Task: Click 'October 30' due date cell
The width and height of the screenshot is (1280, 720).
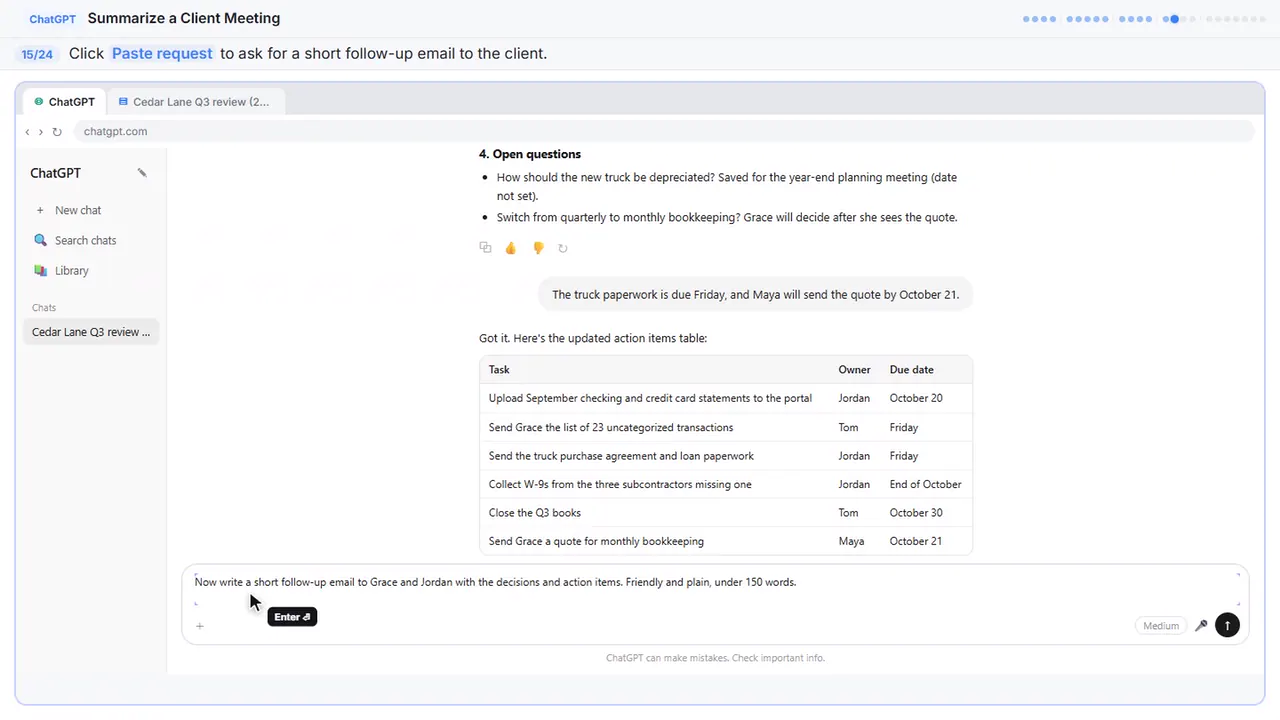Action: tap(916, 513)
